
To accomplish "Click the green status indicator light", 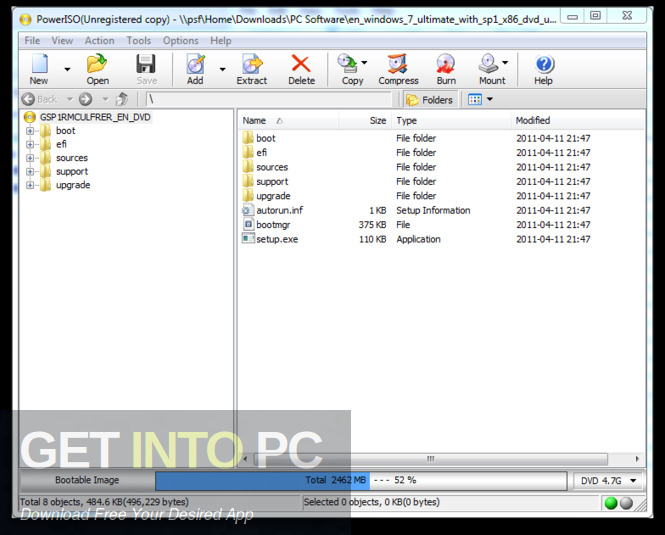I will tap(611, 503).
